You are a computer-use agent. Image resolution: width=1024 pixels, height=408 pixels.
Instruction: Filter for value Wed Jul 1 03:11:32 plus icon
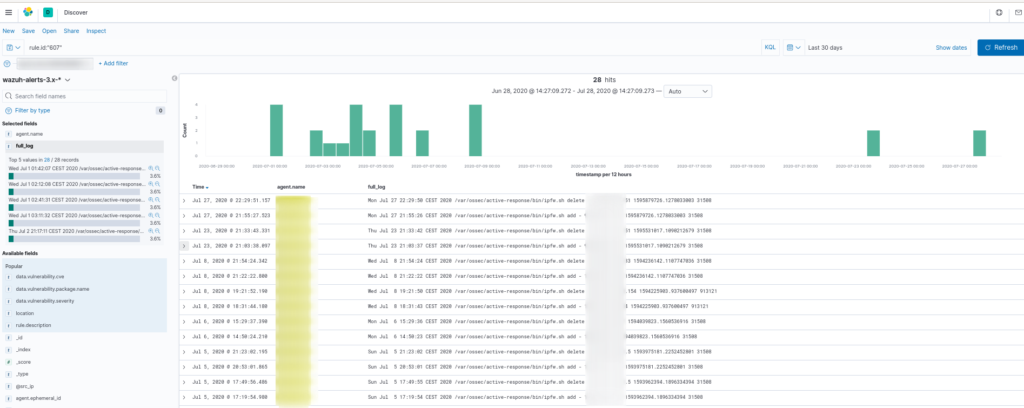click(x=151, y=215)
